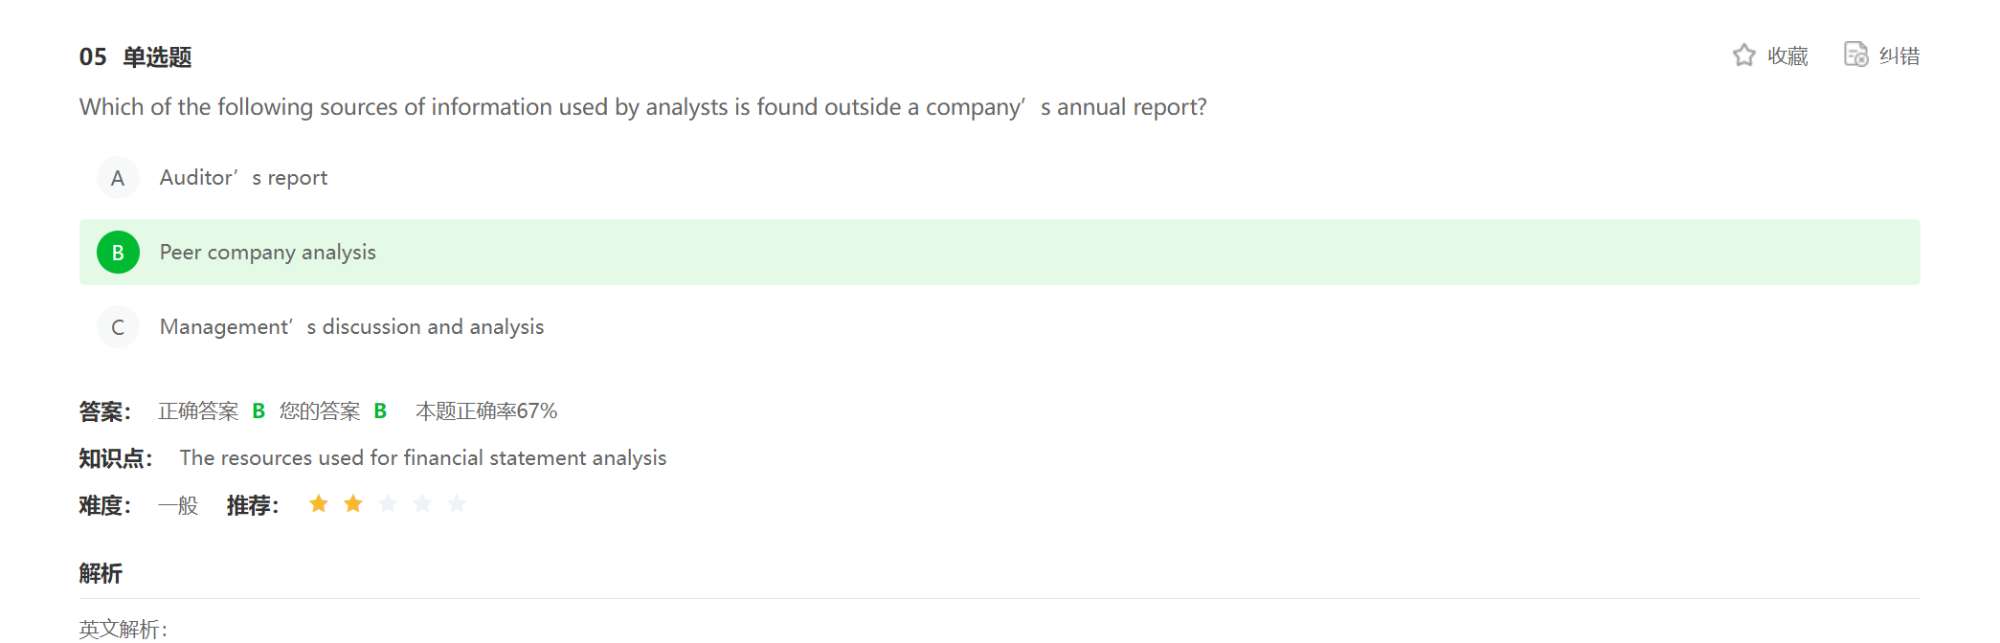
Task: Select option C circle
Action: pyautogui.click(x=118, y=327)
